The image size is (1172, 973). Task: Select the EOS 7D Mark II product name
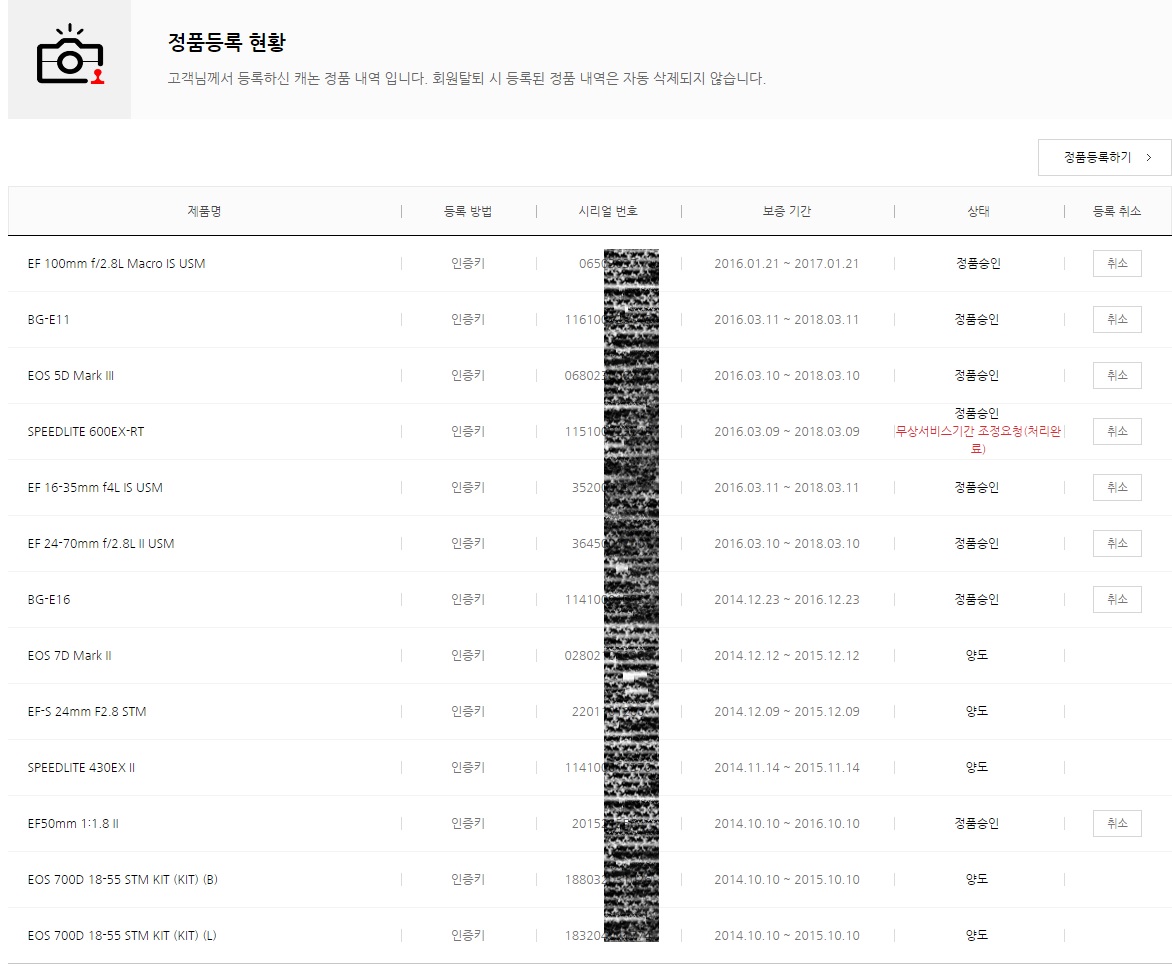click(70, 656)
